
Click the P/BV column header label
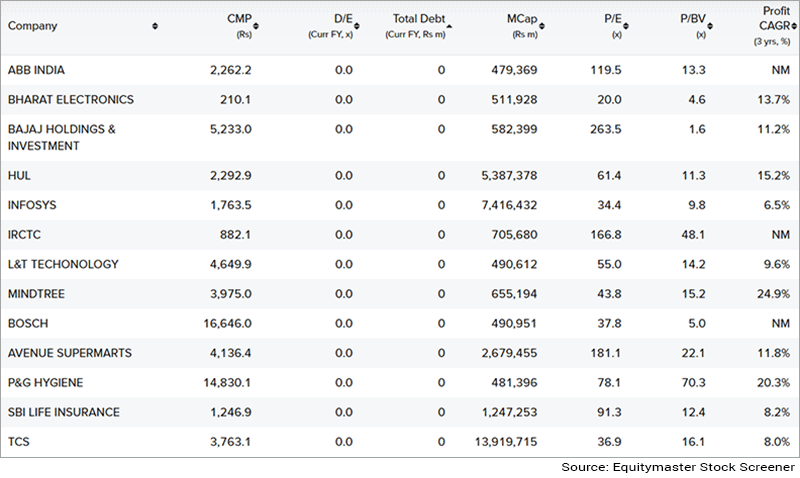(x=693, y=19)
